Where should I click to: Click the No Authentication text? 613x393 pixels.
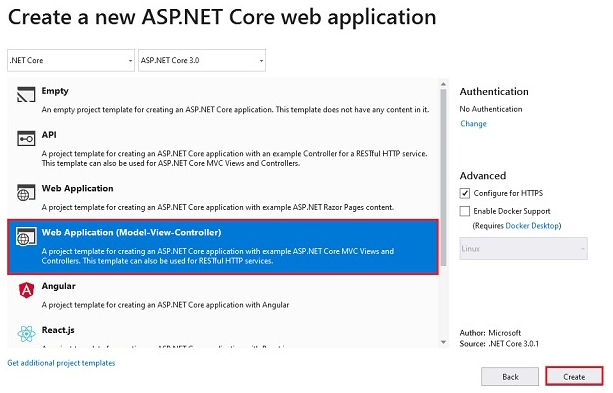(491, 109)
